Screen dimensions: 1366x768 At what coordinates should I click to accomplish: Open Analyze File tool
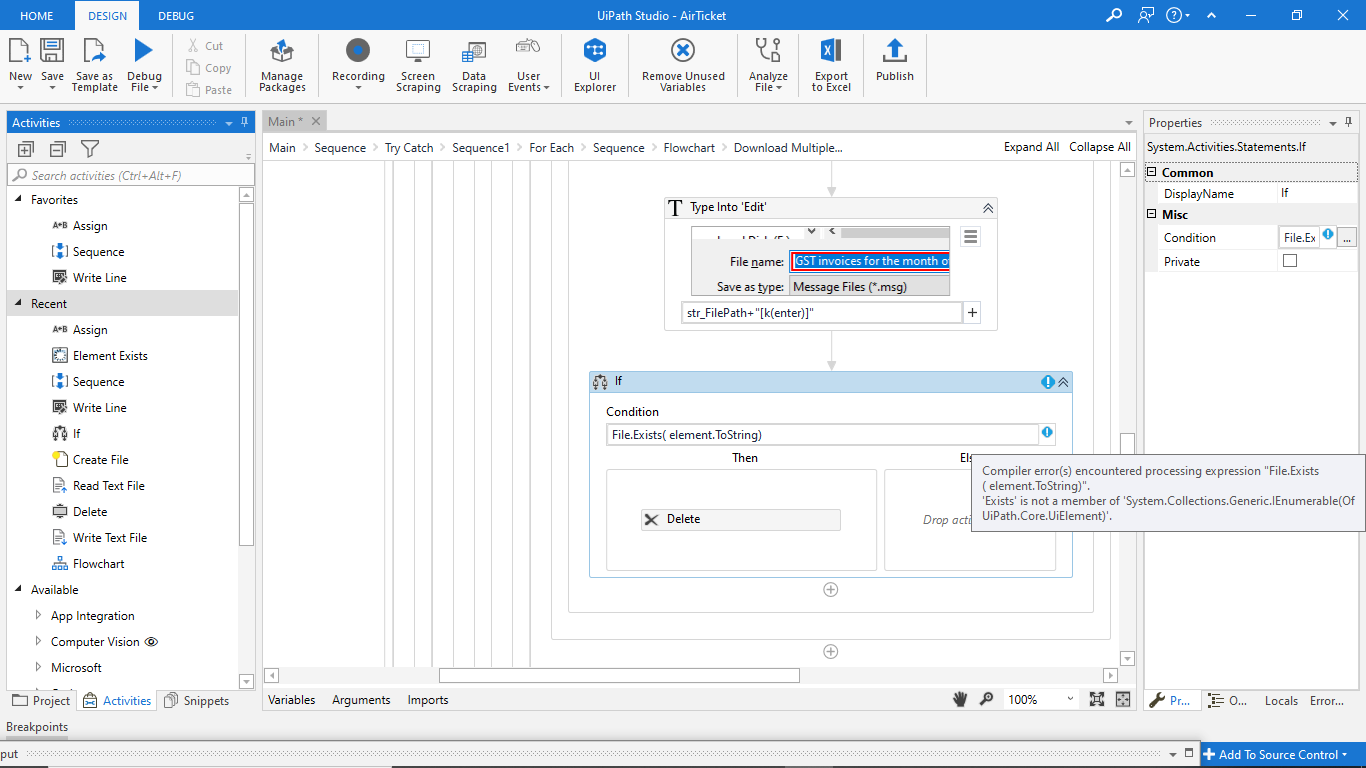pos(768,66)
